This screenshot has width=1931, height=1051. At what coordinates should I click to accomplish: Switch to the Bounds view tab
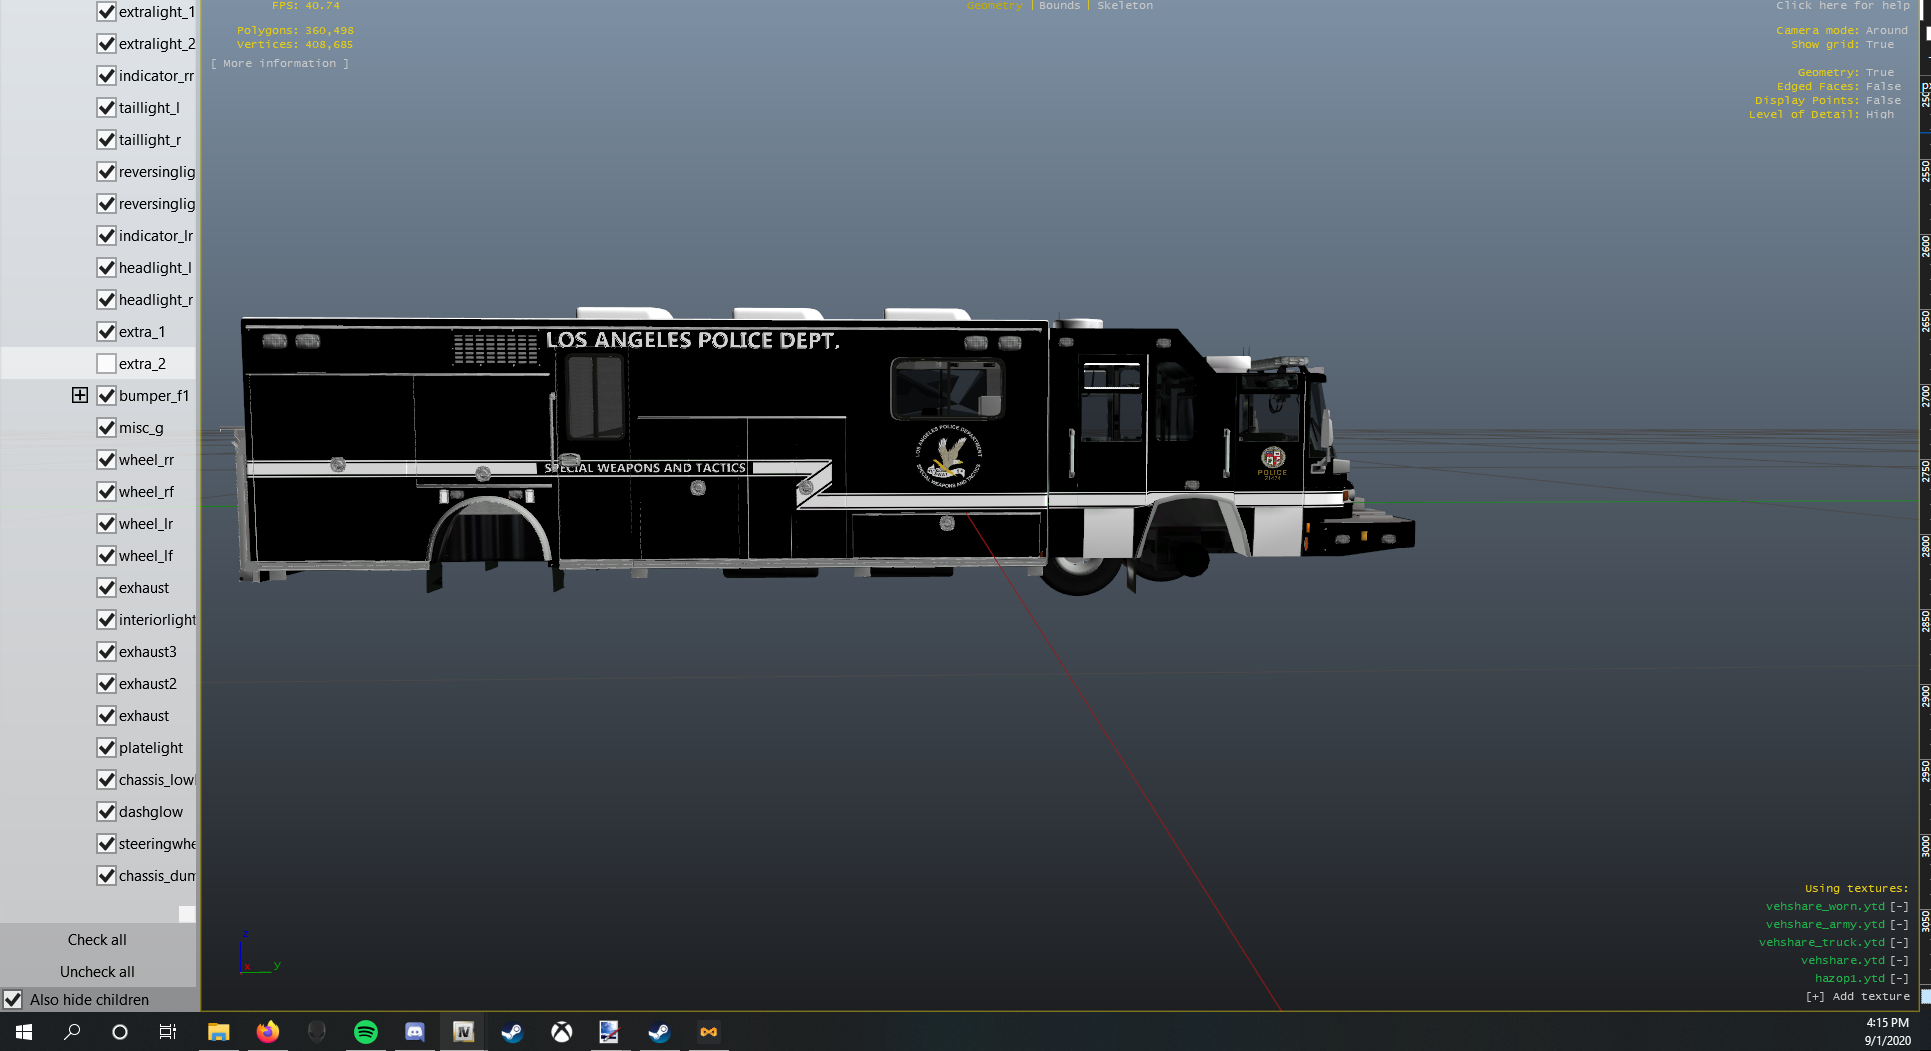[1059, 6]
